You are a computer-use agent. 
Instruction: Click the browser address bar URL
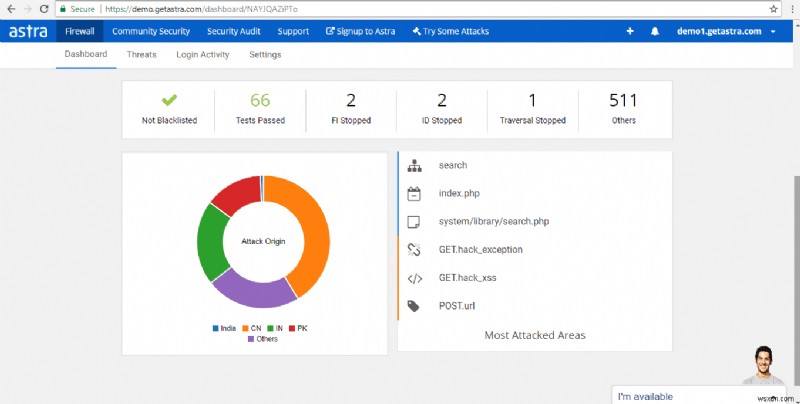[202, 9]
